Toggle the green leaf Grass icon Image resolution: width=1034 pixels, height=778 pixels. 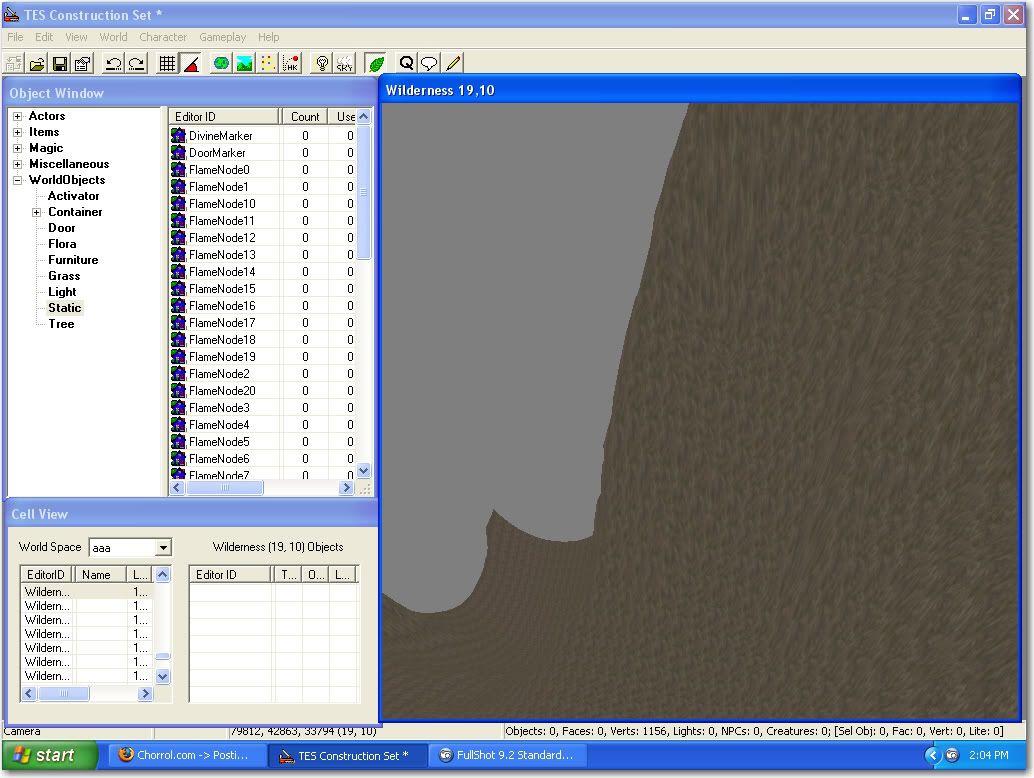click(376, 63)
